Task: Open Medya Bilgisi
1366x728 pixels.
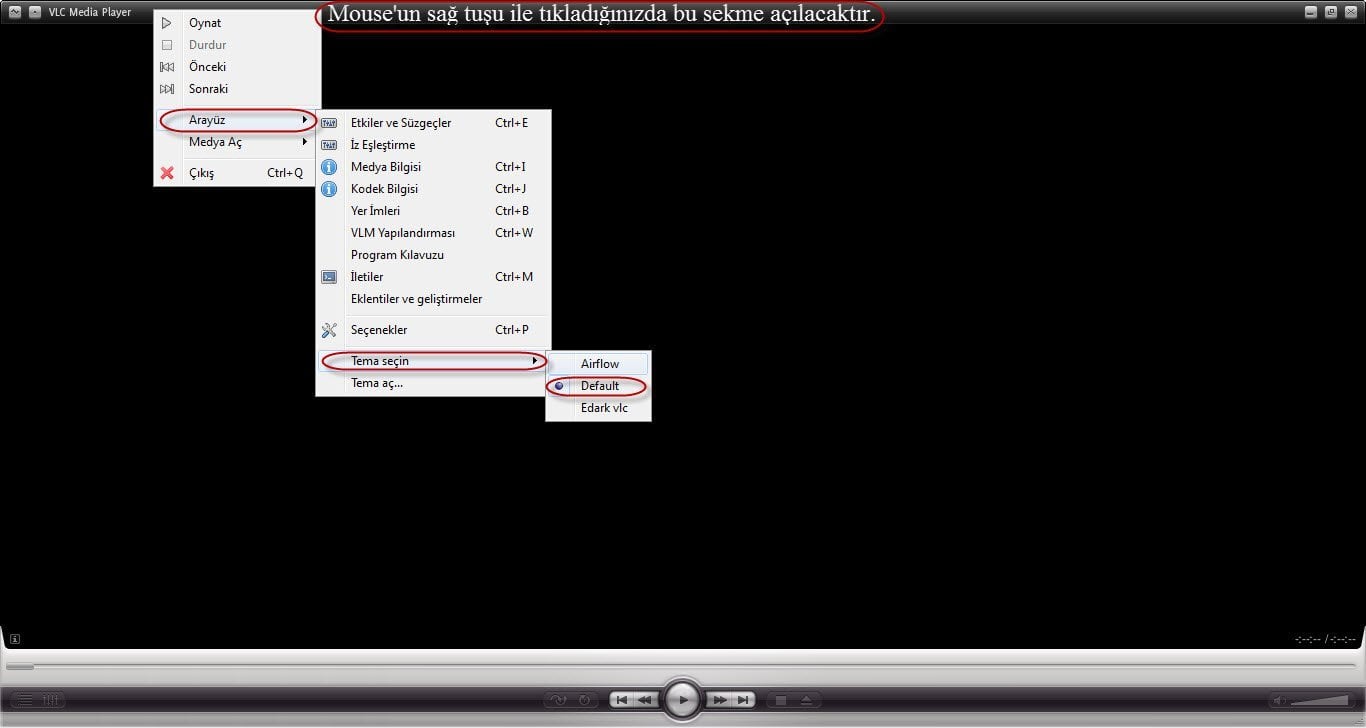Action: (x=433, y=167)
